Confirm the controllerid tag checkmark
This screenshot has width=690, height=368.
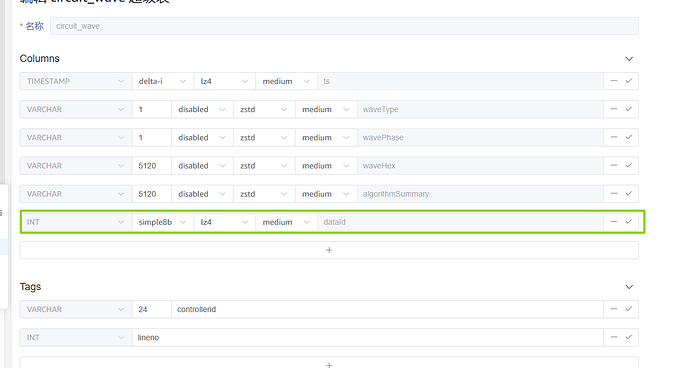629,309
